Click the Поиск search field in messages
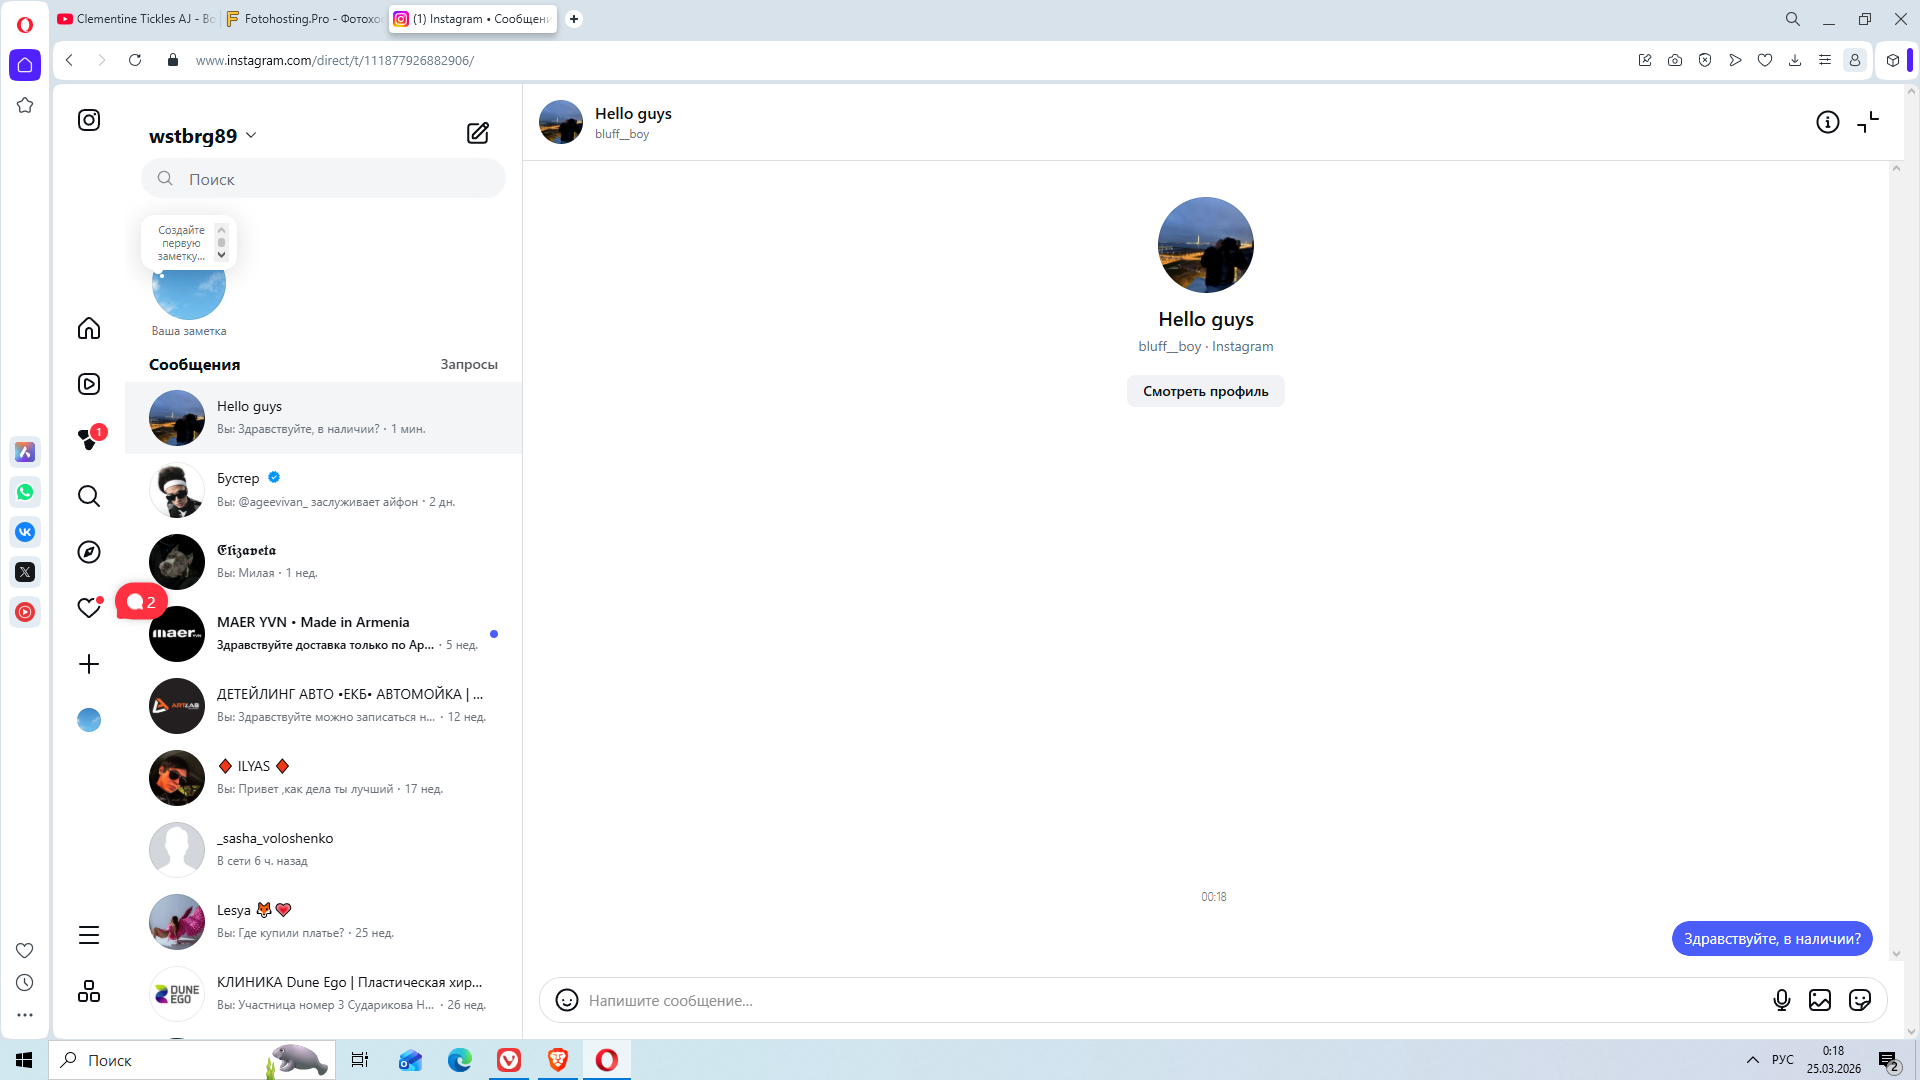 (x=323, y=179)
